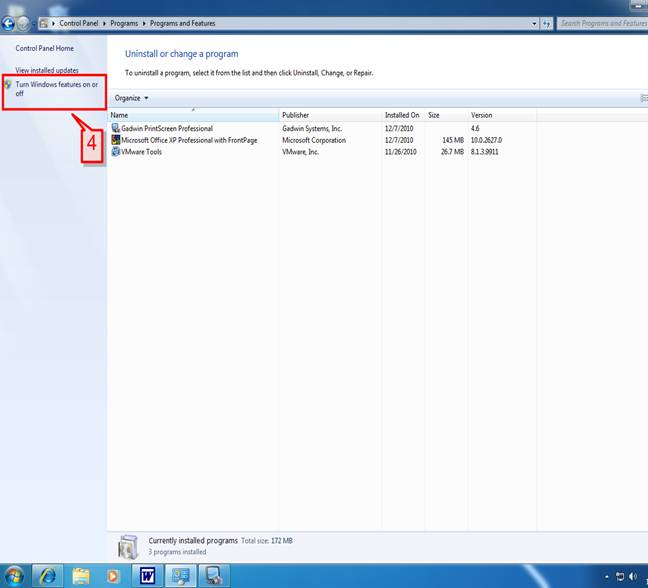Image resolution: width=648 pixels, height=588 pixels.
Task: Select Programs in the breadcrumb path
Action: [x=124, y=23]
